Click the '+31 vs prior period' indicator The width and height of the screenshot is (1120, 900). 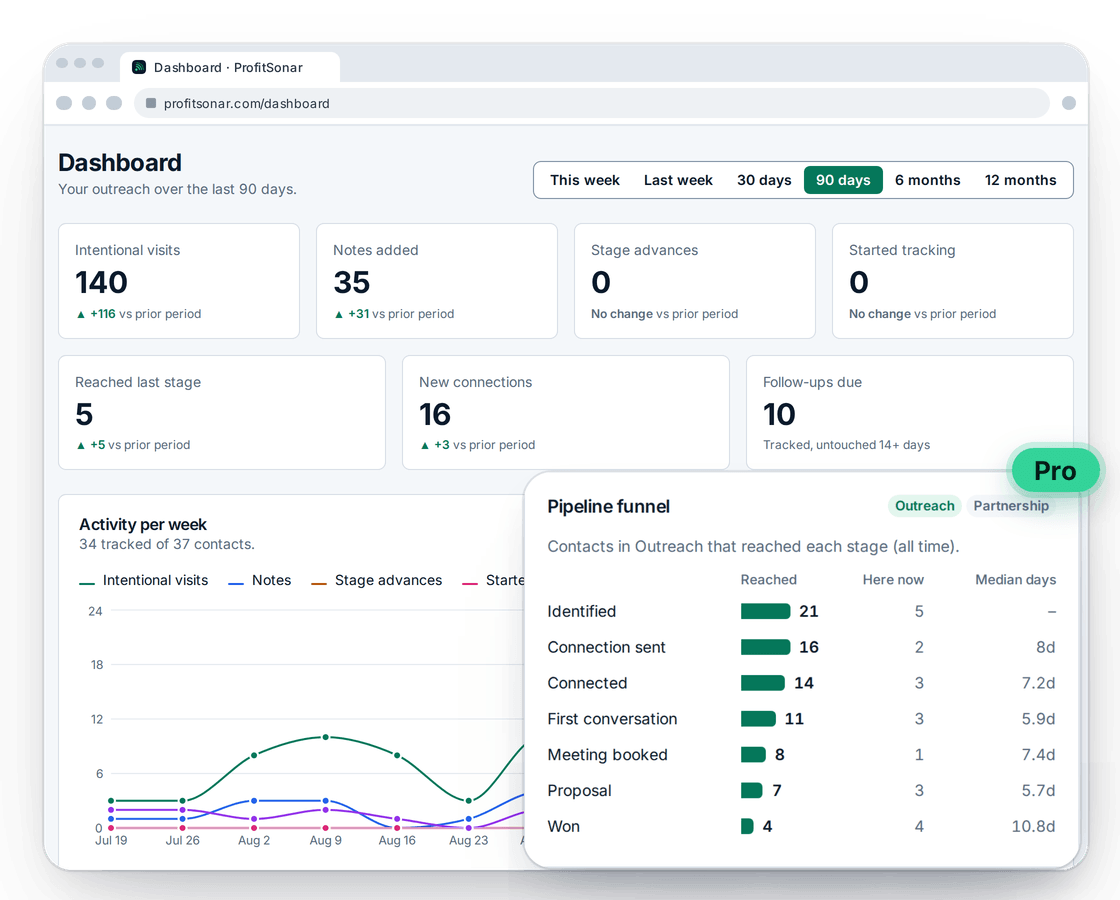394,314
